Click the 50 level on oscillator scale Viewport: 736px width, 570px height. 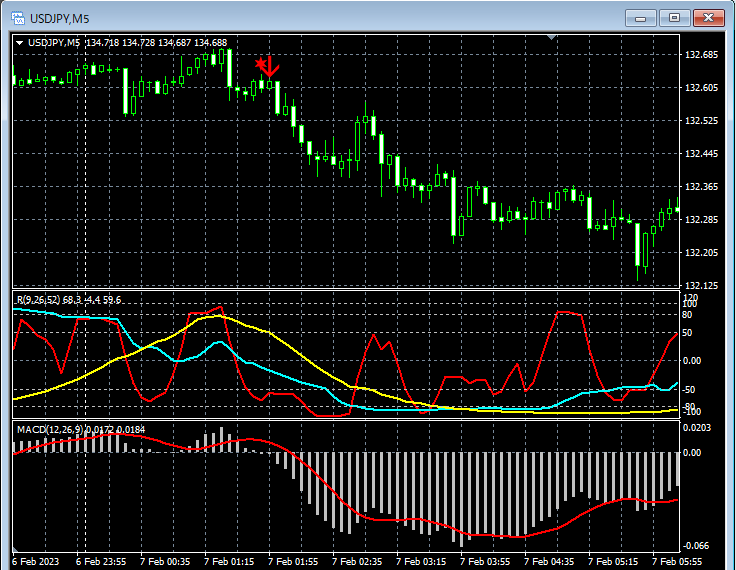(x=687, y=332)
